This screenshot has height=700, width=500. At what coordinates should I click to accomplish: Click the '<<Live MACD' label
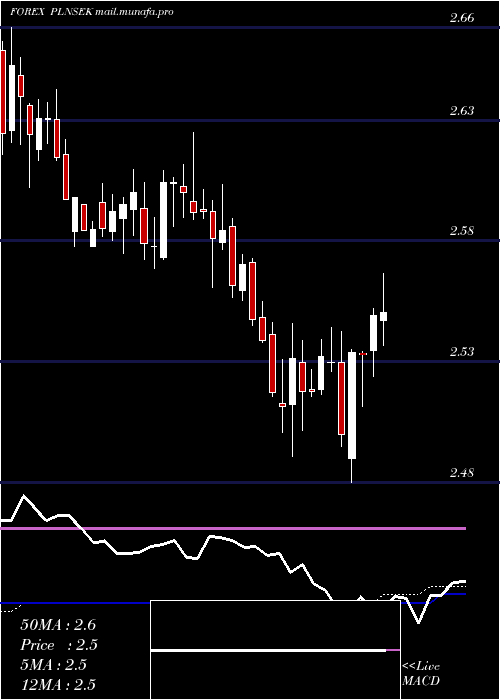(421, 673)
